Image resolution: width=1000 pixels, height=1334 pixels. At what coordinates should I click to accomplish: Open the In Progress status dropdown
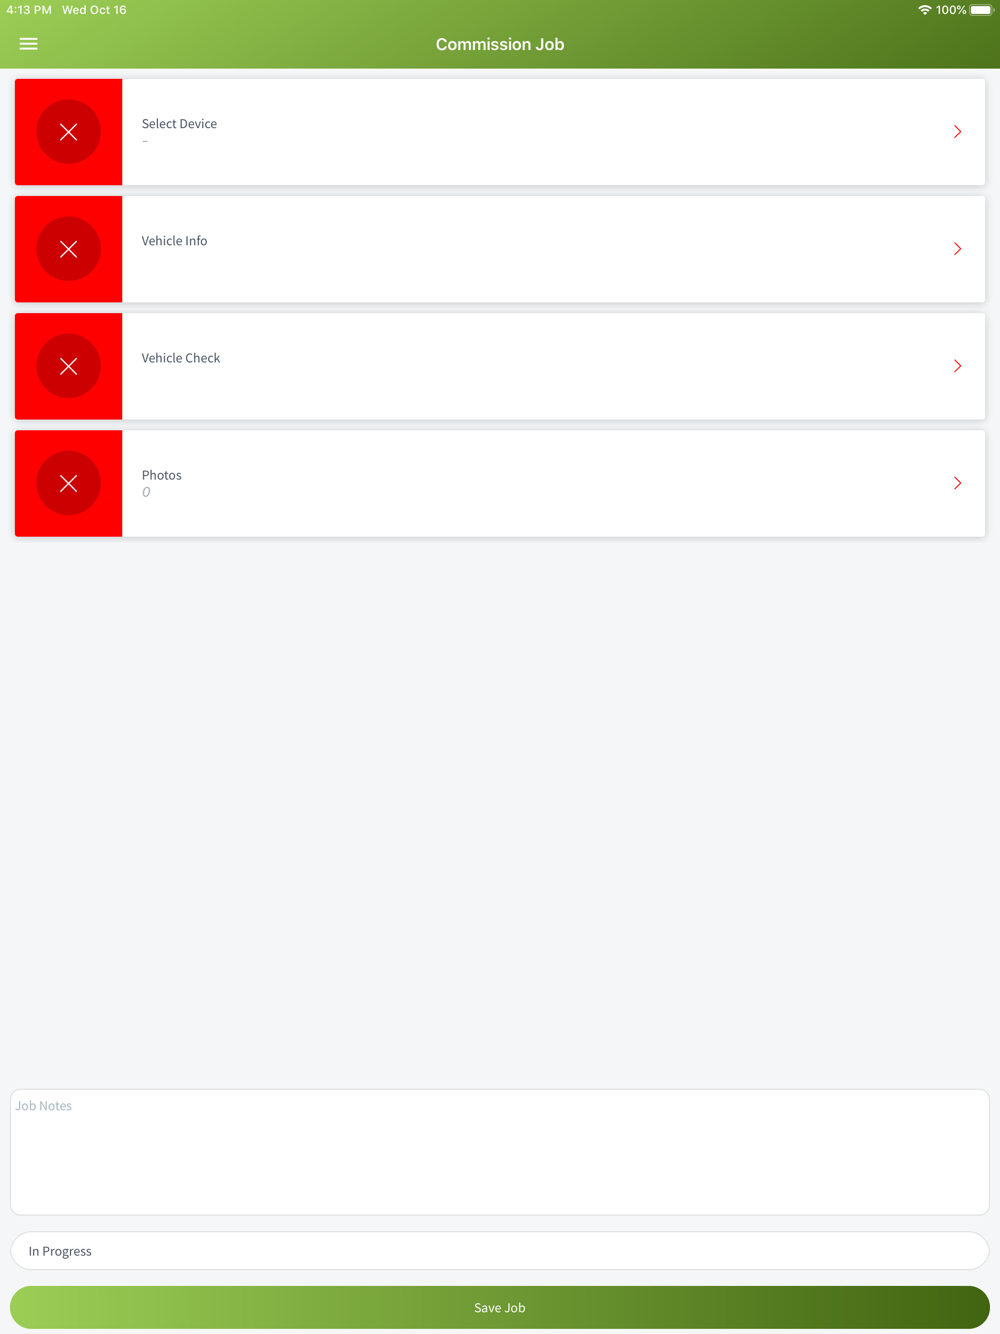pos(500,1251)
